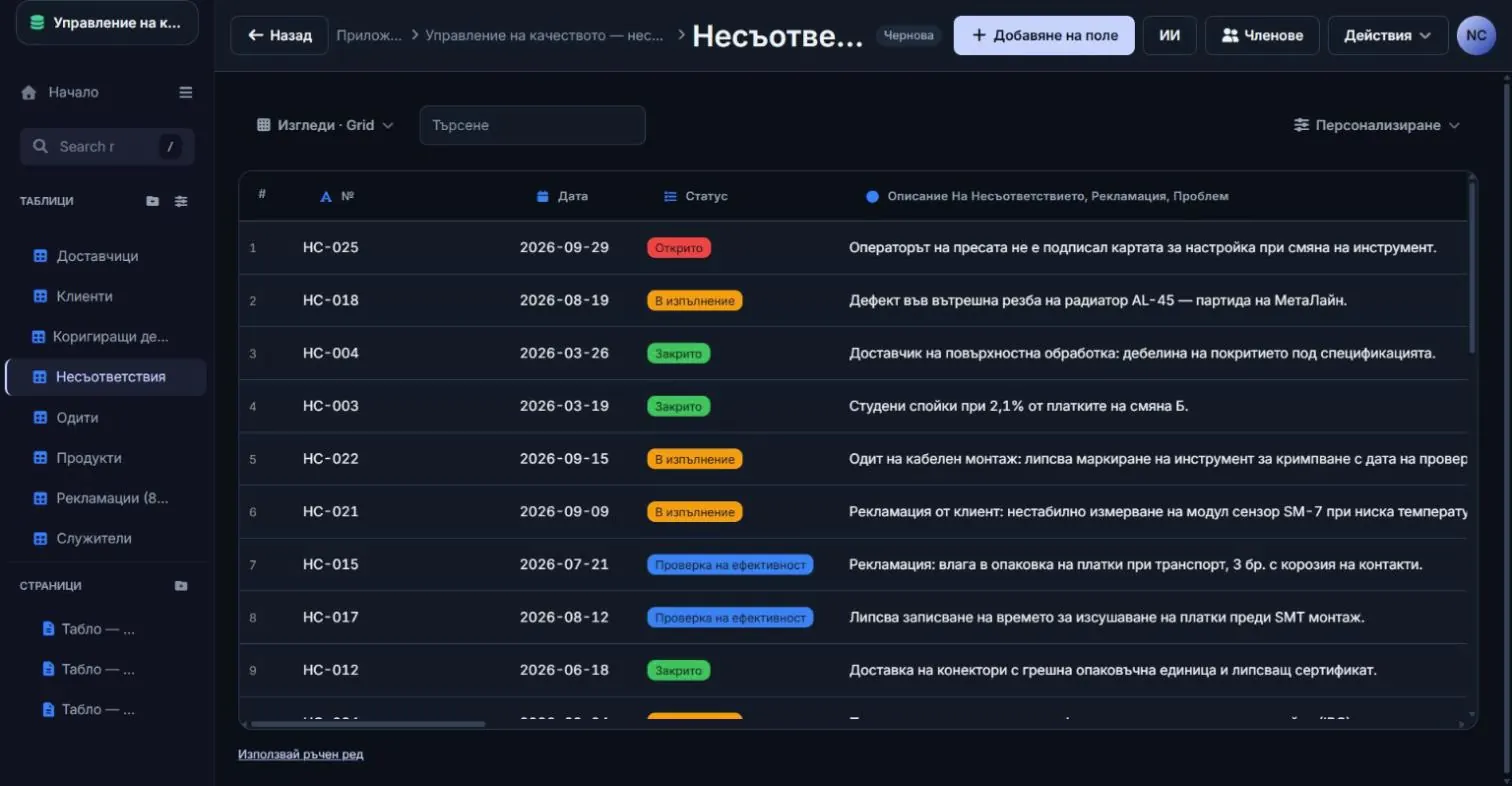1512x786 pixels.
Task: Open the workspace switcher database icon
Action: (37, 23)
